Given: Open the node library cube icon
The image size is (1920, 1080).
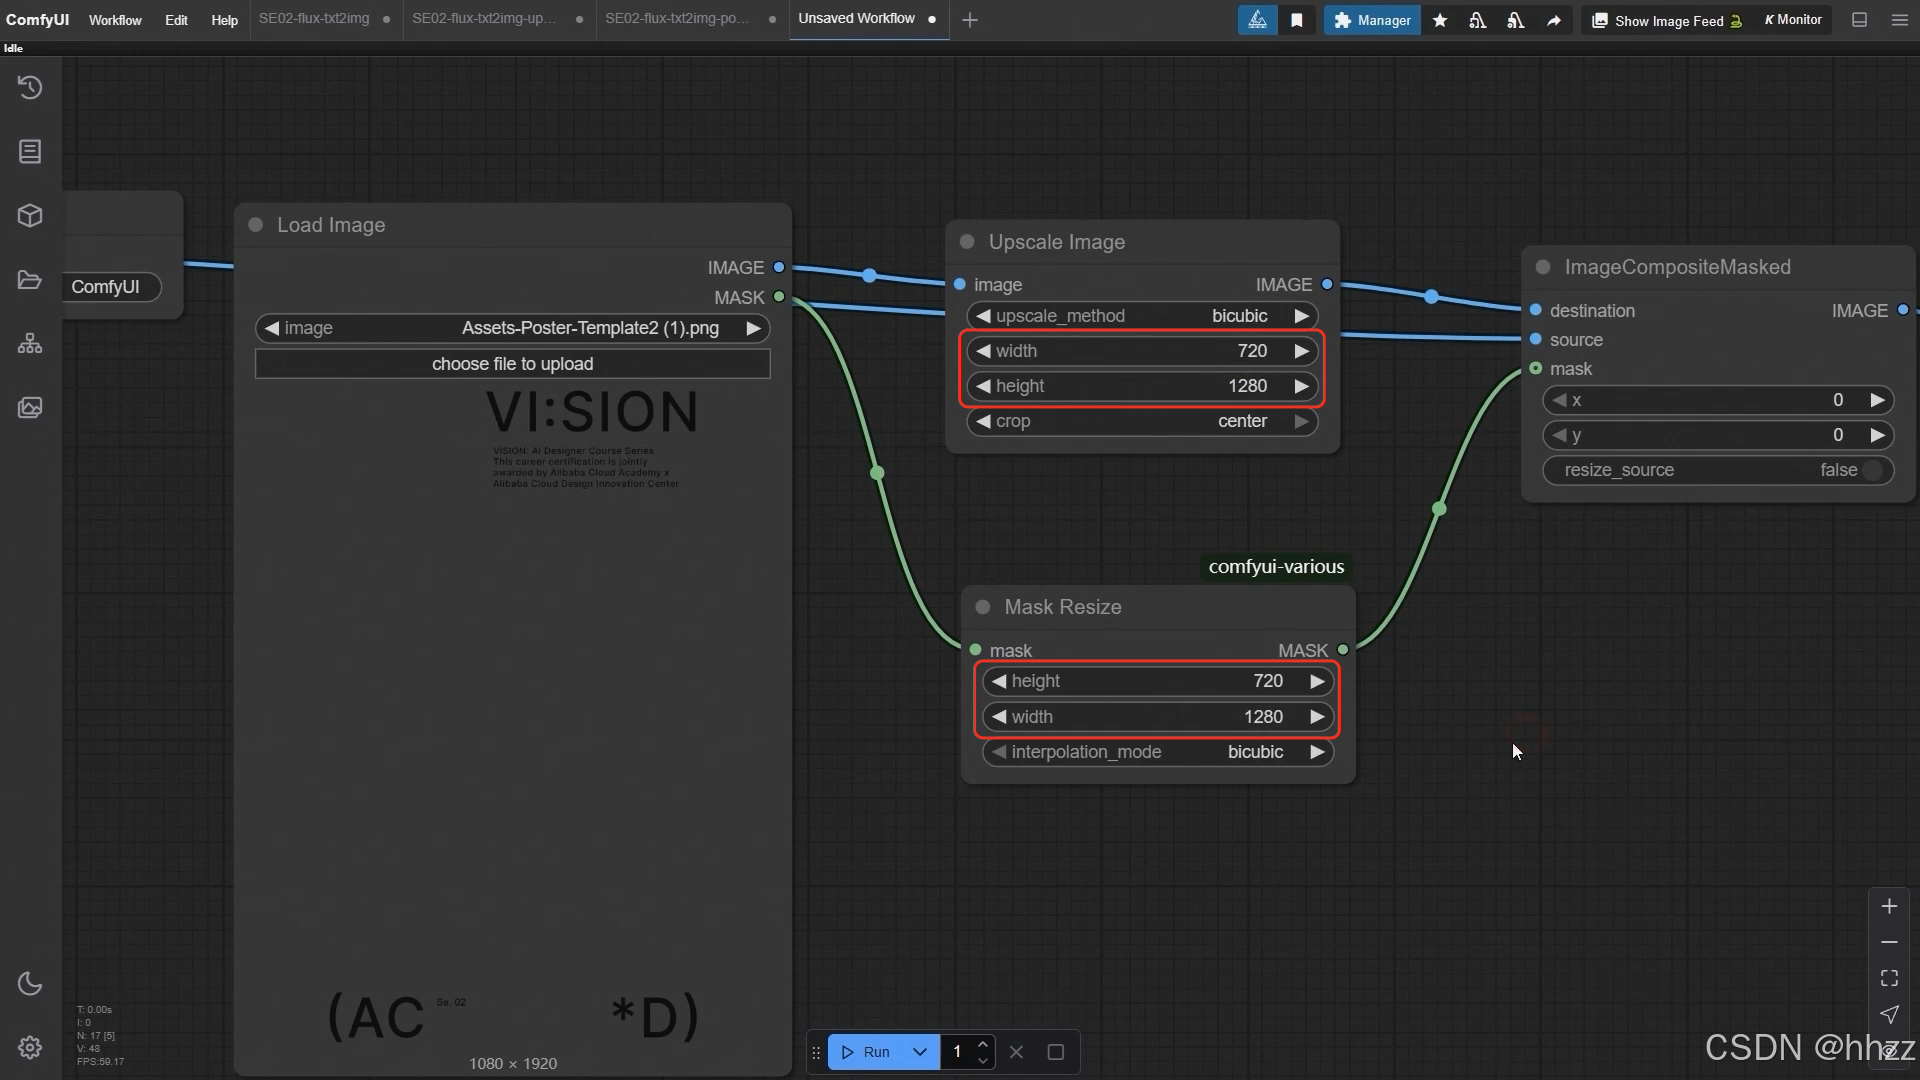Looking at the screenshot, I should (30, 215).
